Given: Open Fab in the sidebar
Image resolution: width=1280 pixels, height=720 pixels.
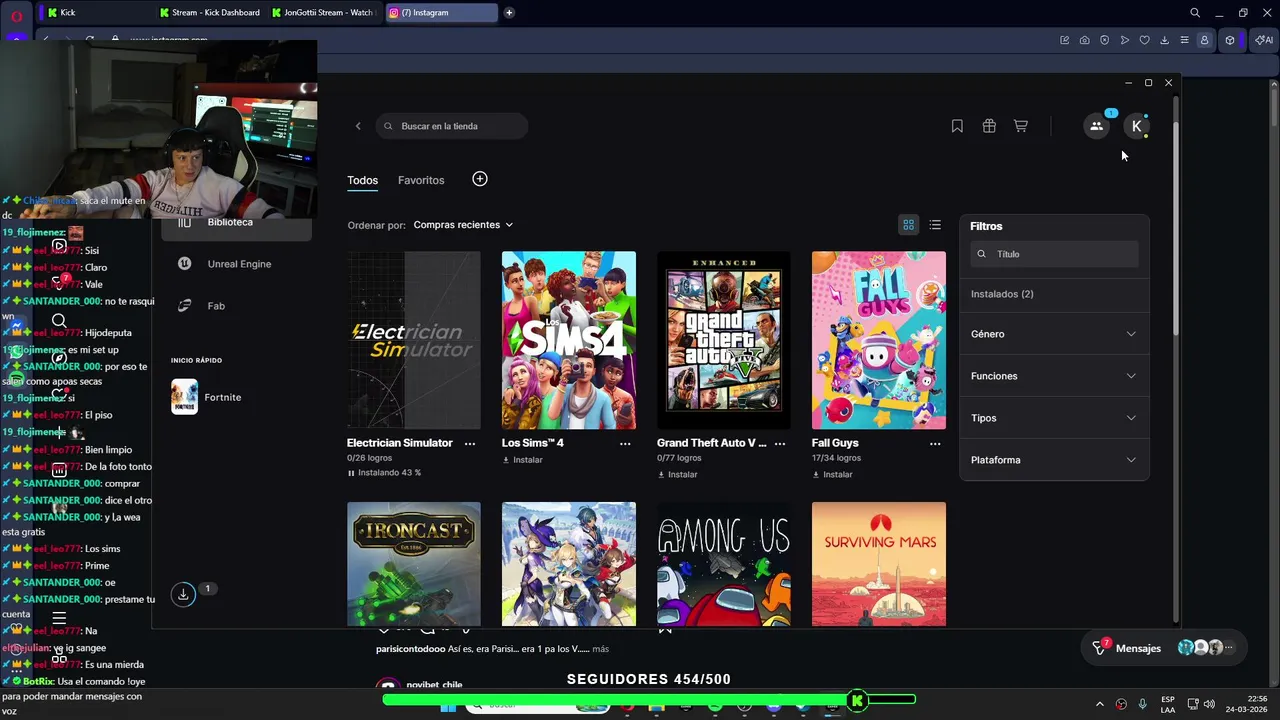Looking at the screenshot, I should tap(237, 306).
